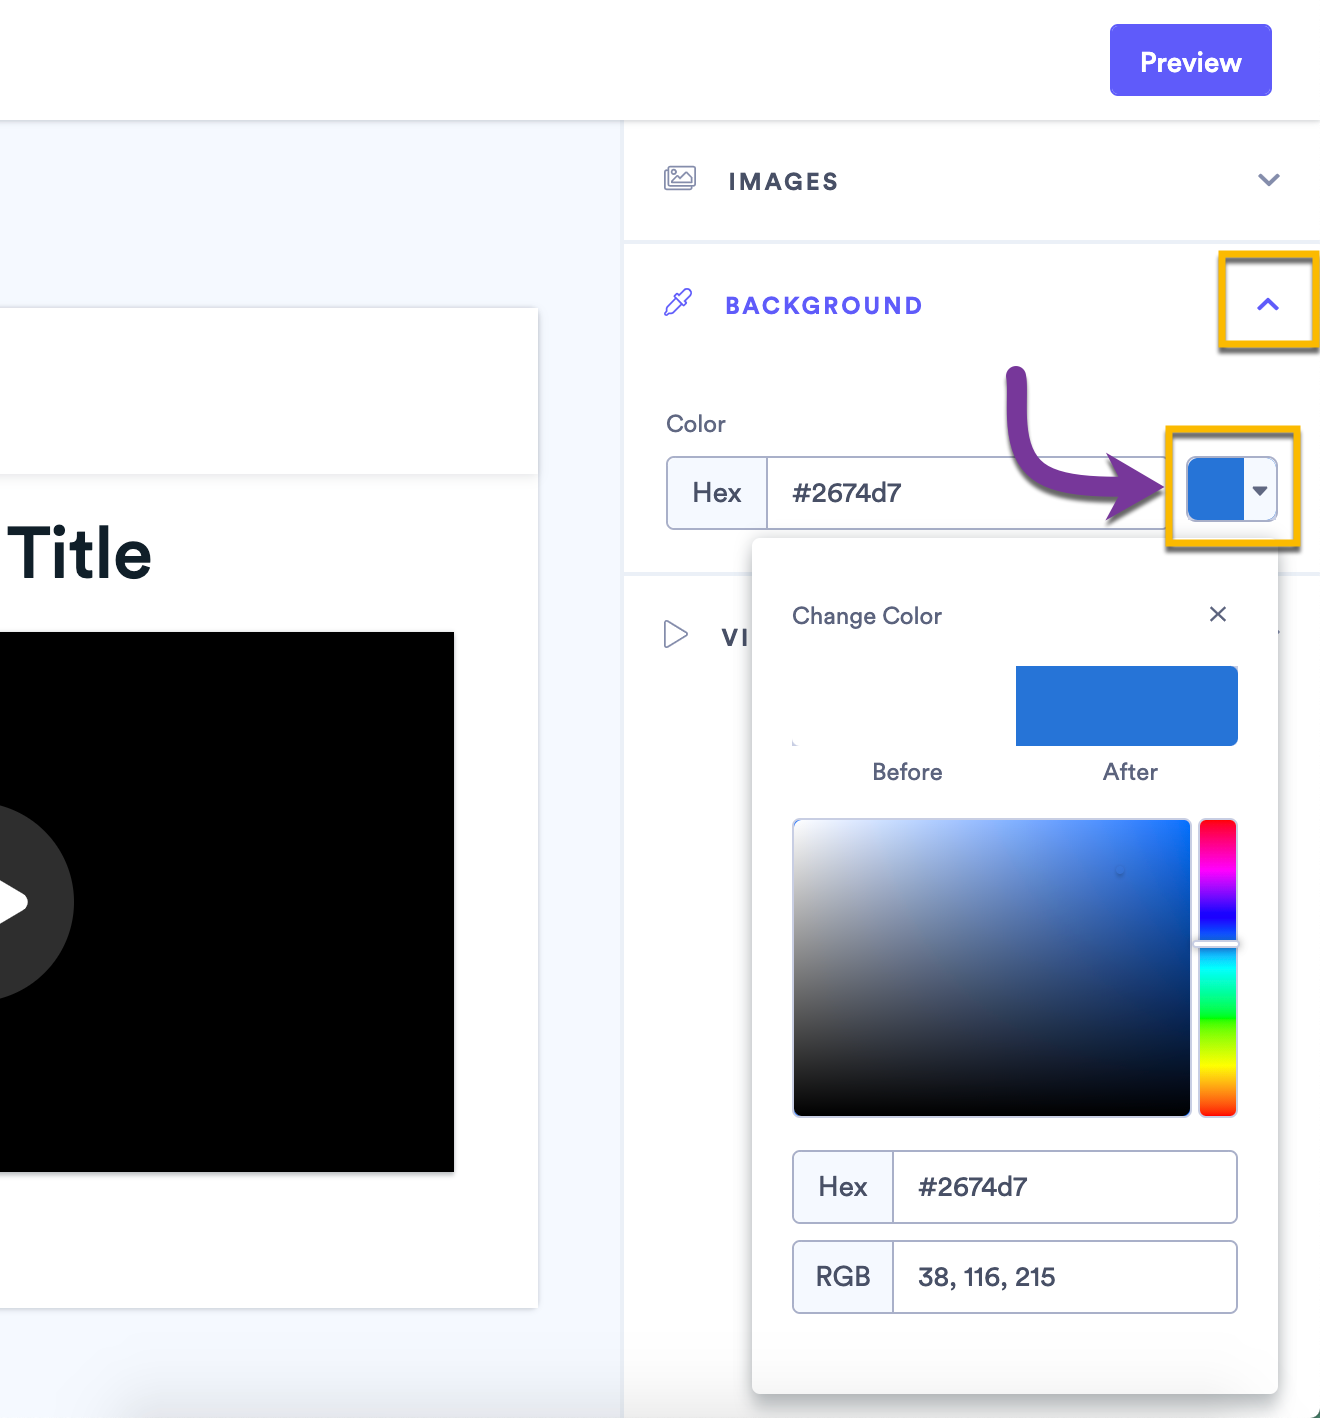Click the Video section play triangle icon
Screen dimensions: 1320x1418
[x=677, y=634]
